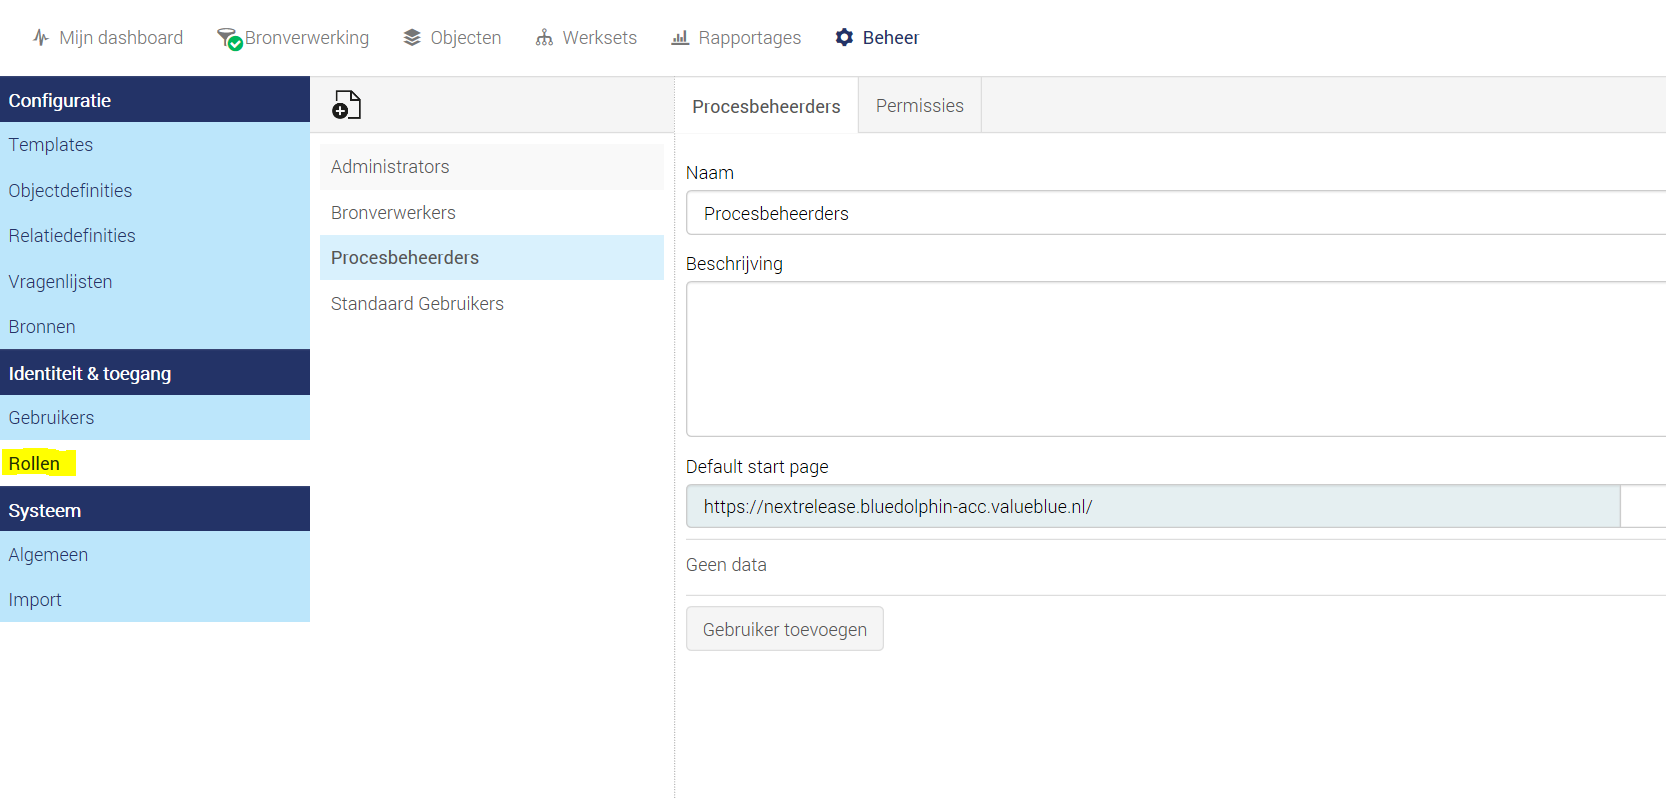Click the Rapportages bar chart icon

(680, 38)
